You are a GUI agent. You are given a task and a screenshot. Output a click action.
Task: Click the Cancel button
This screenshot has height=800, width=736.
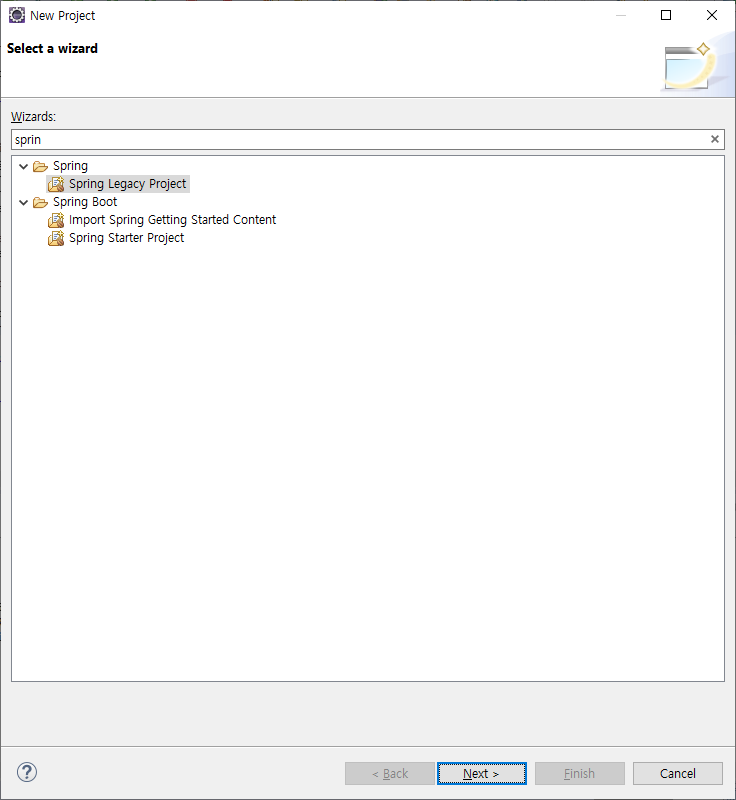(677, 773)
